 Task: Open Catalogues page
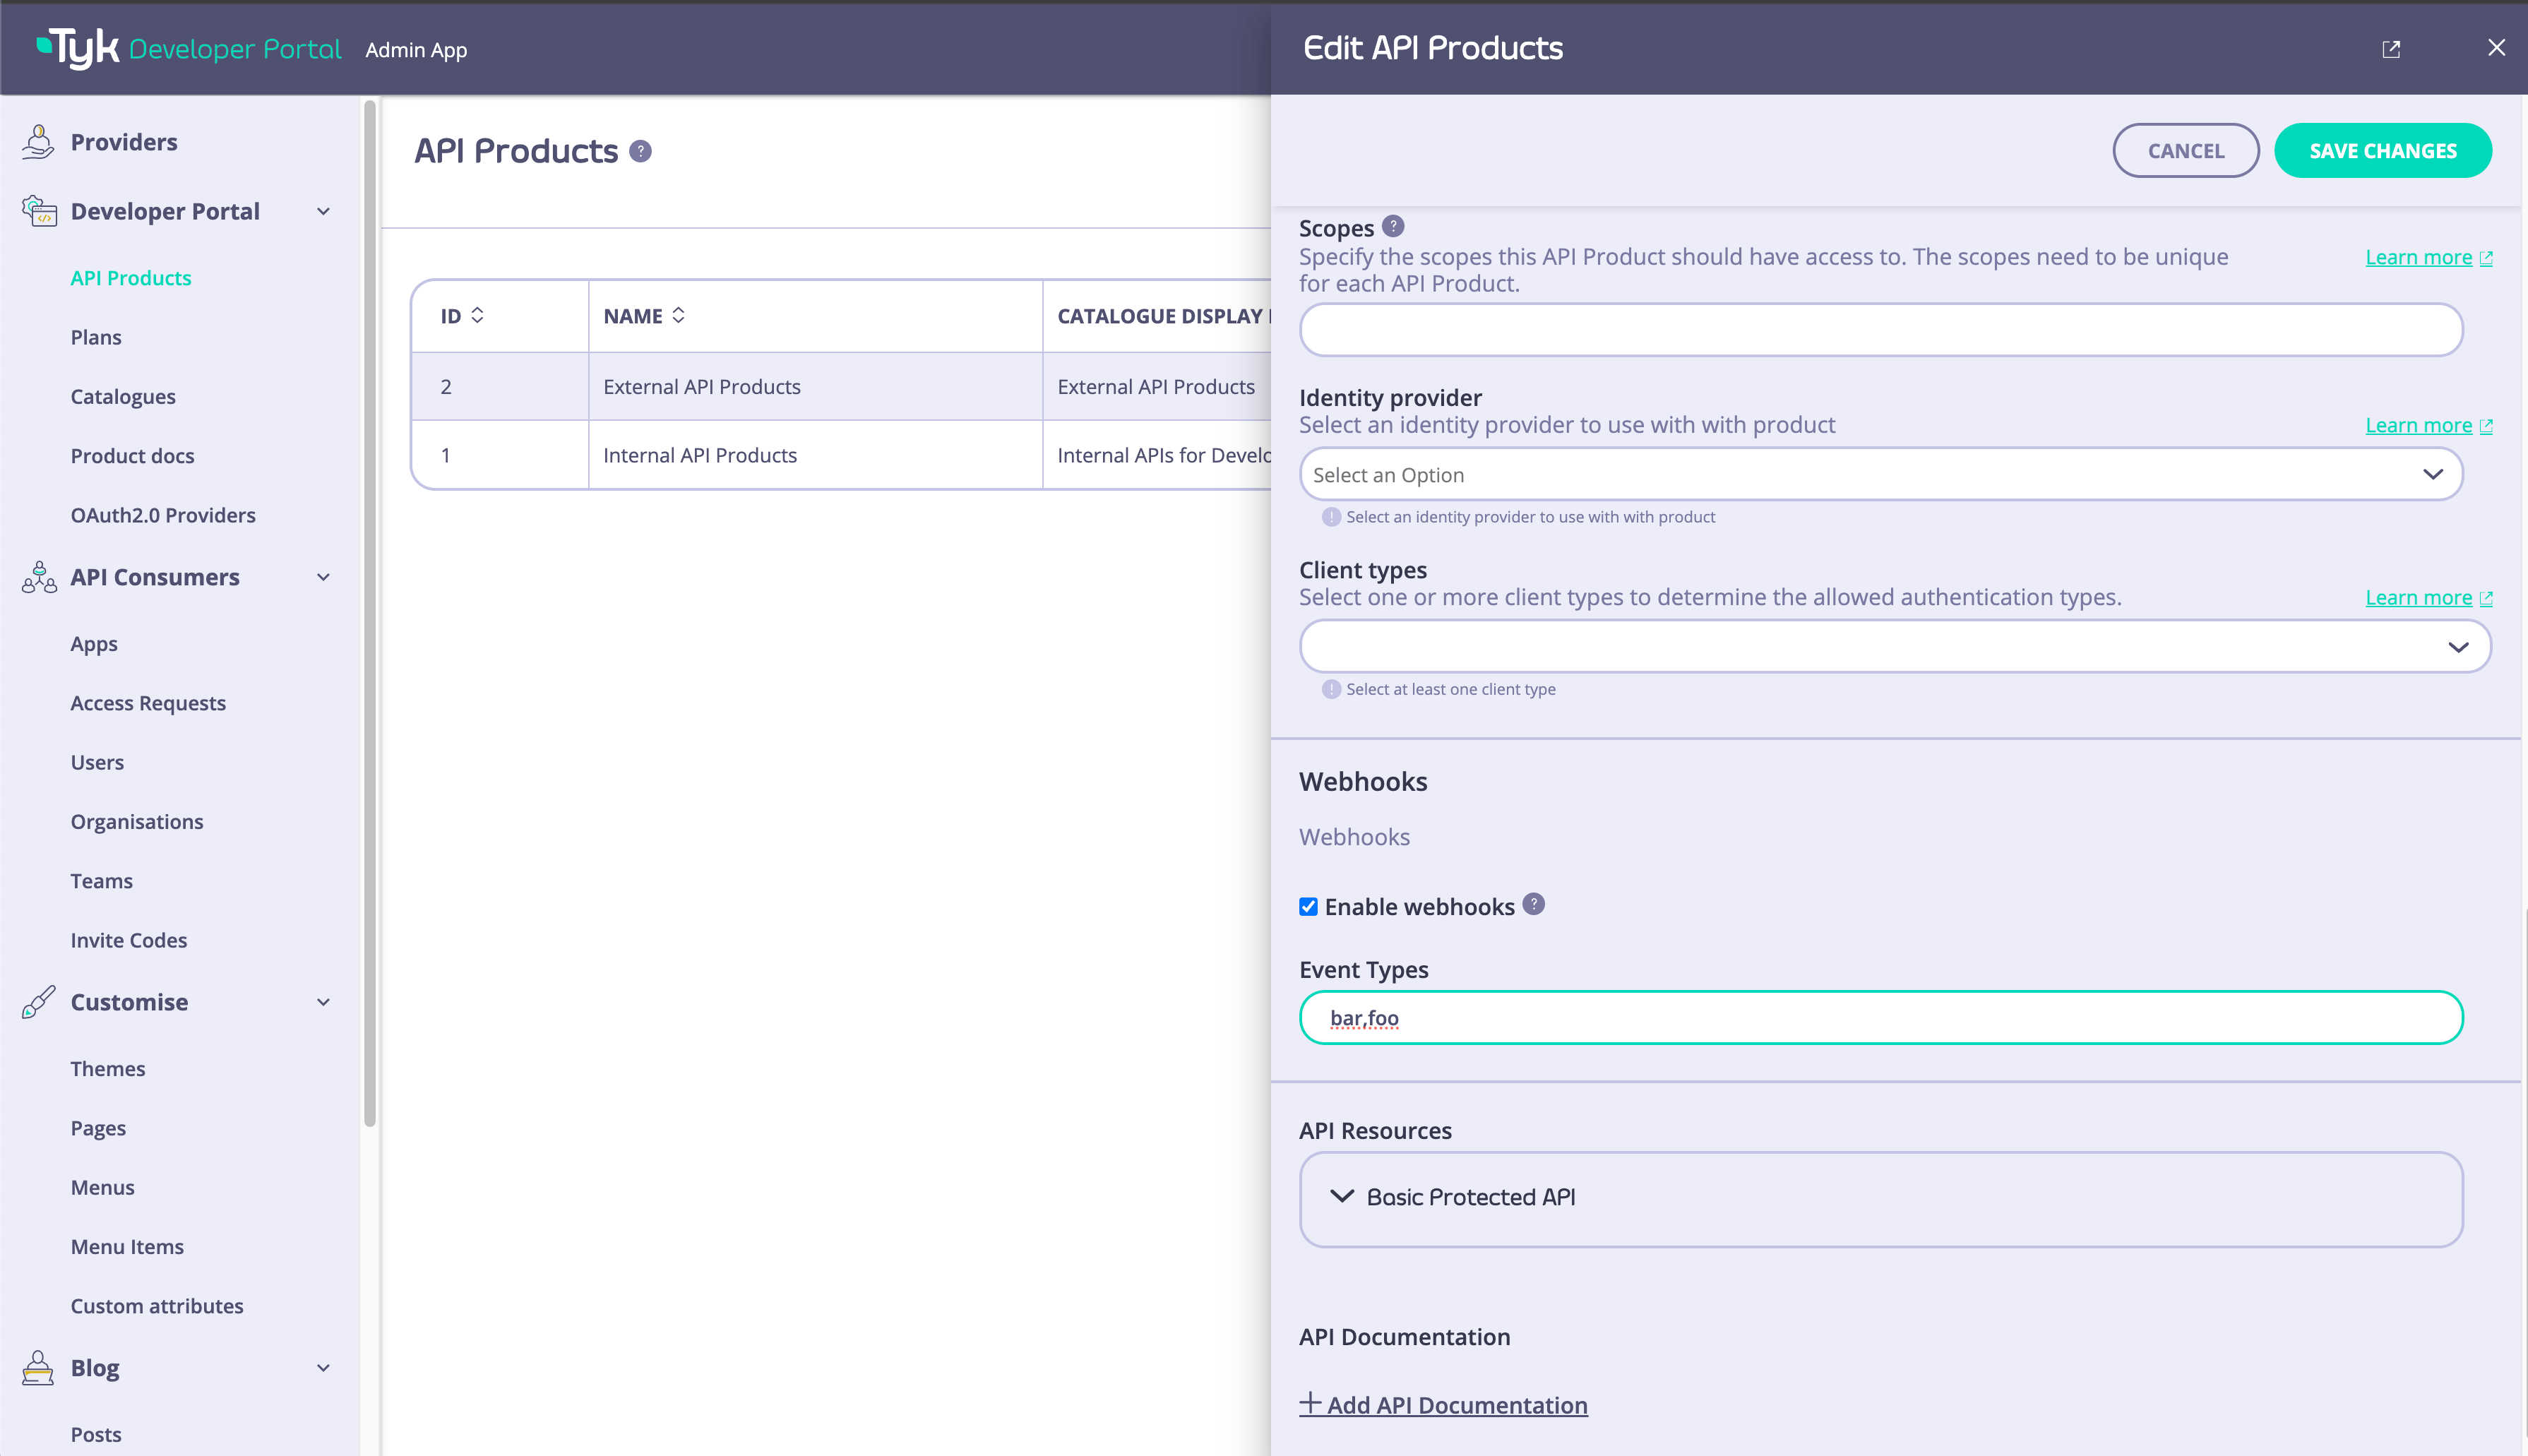(123, 396)
